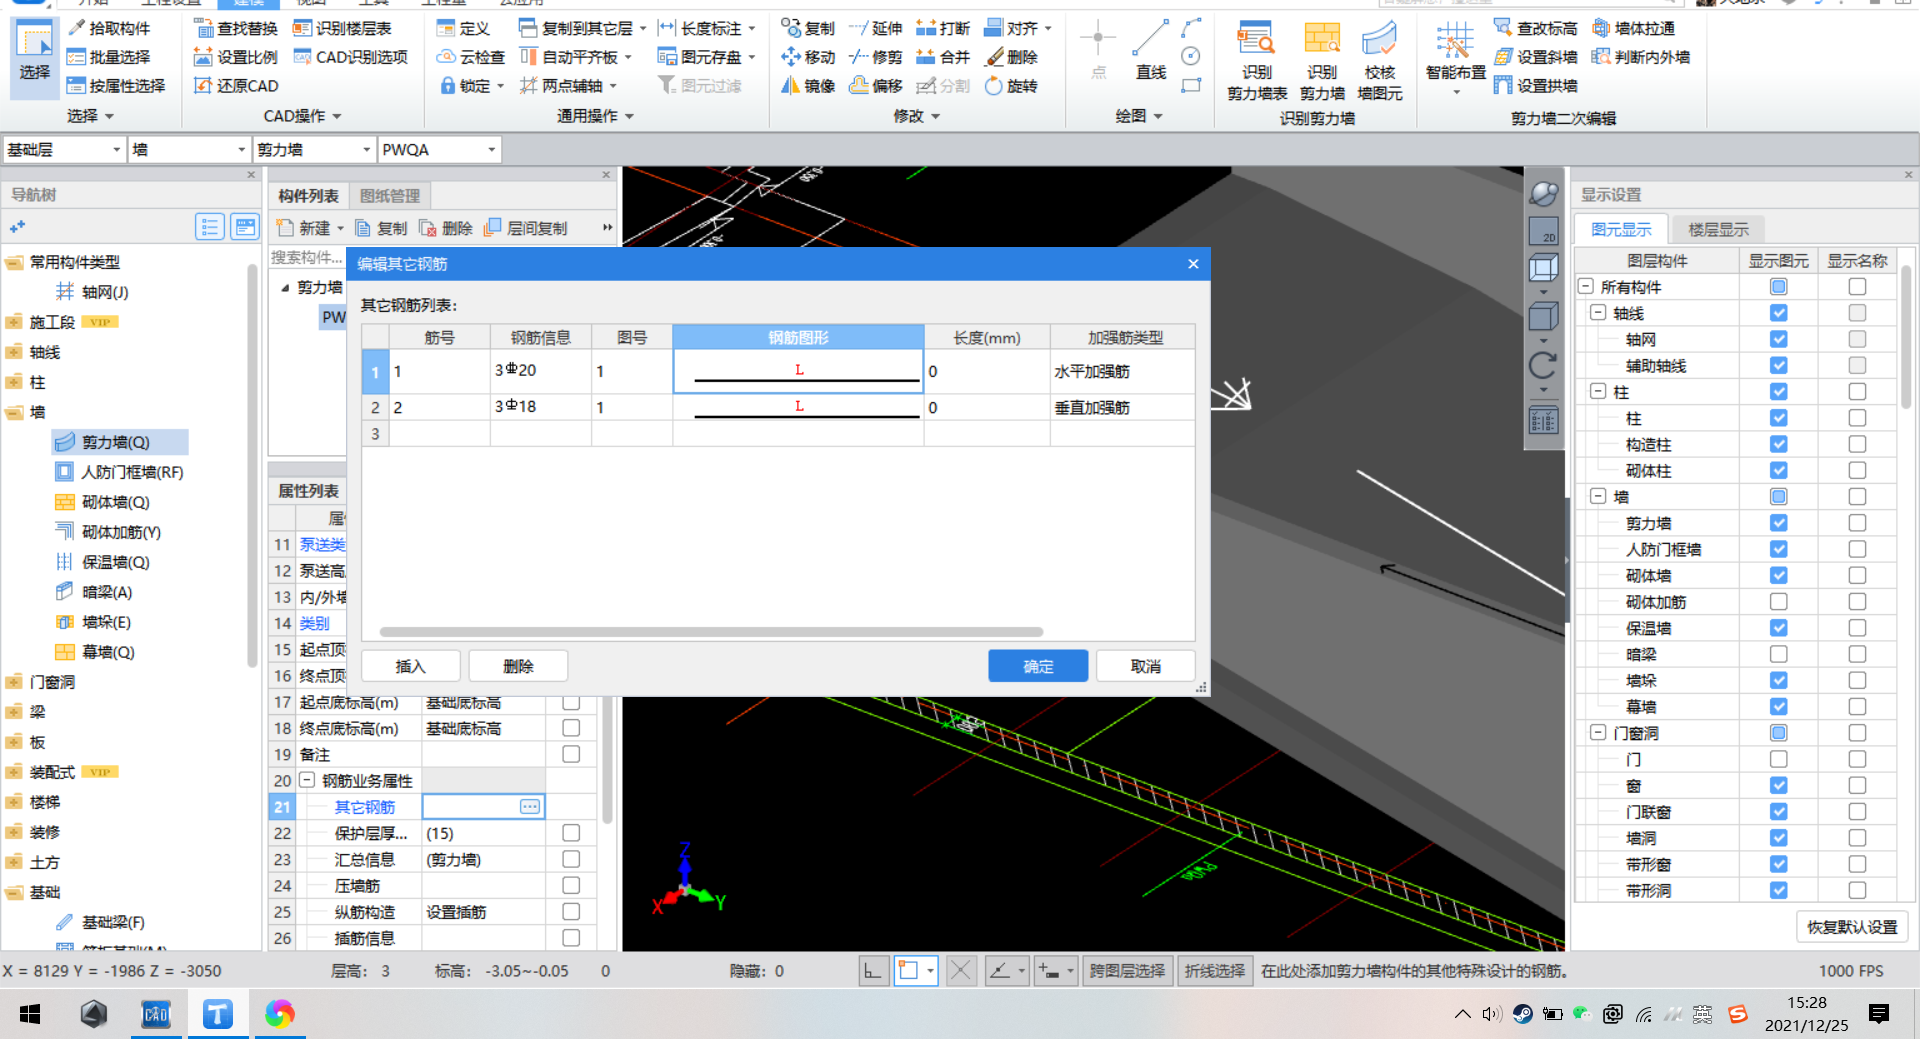Open the Windows Start menu

[30, 1014]
